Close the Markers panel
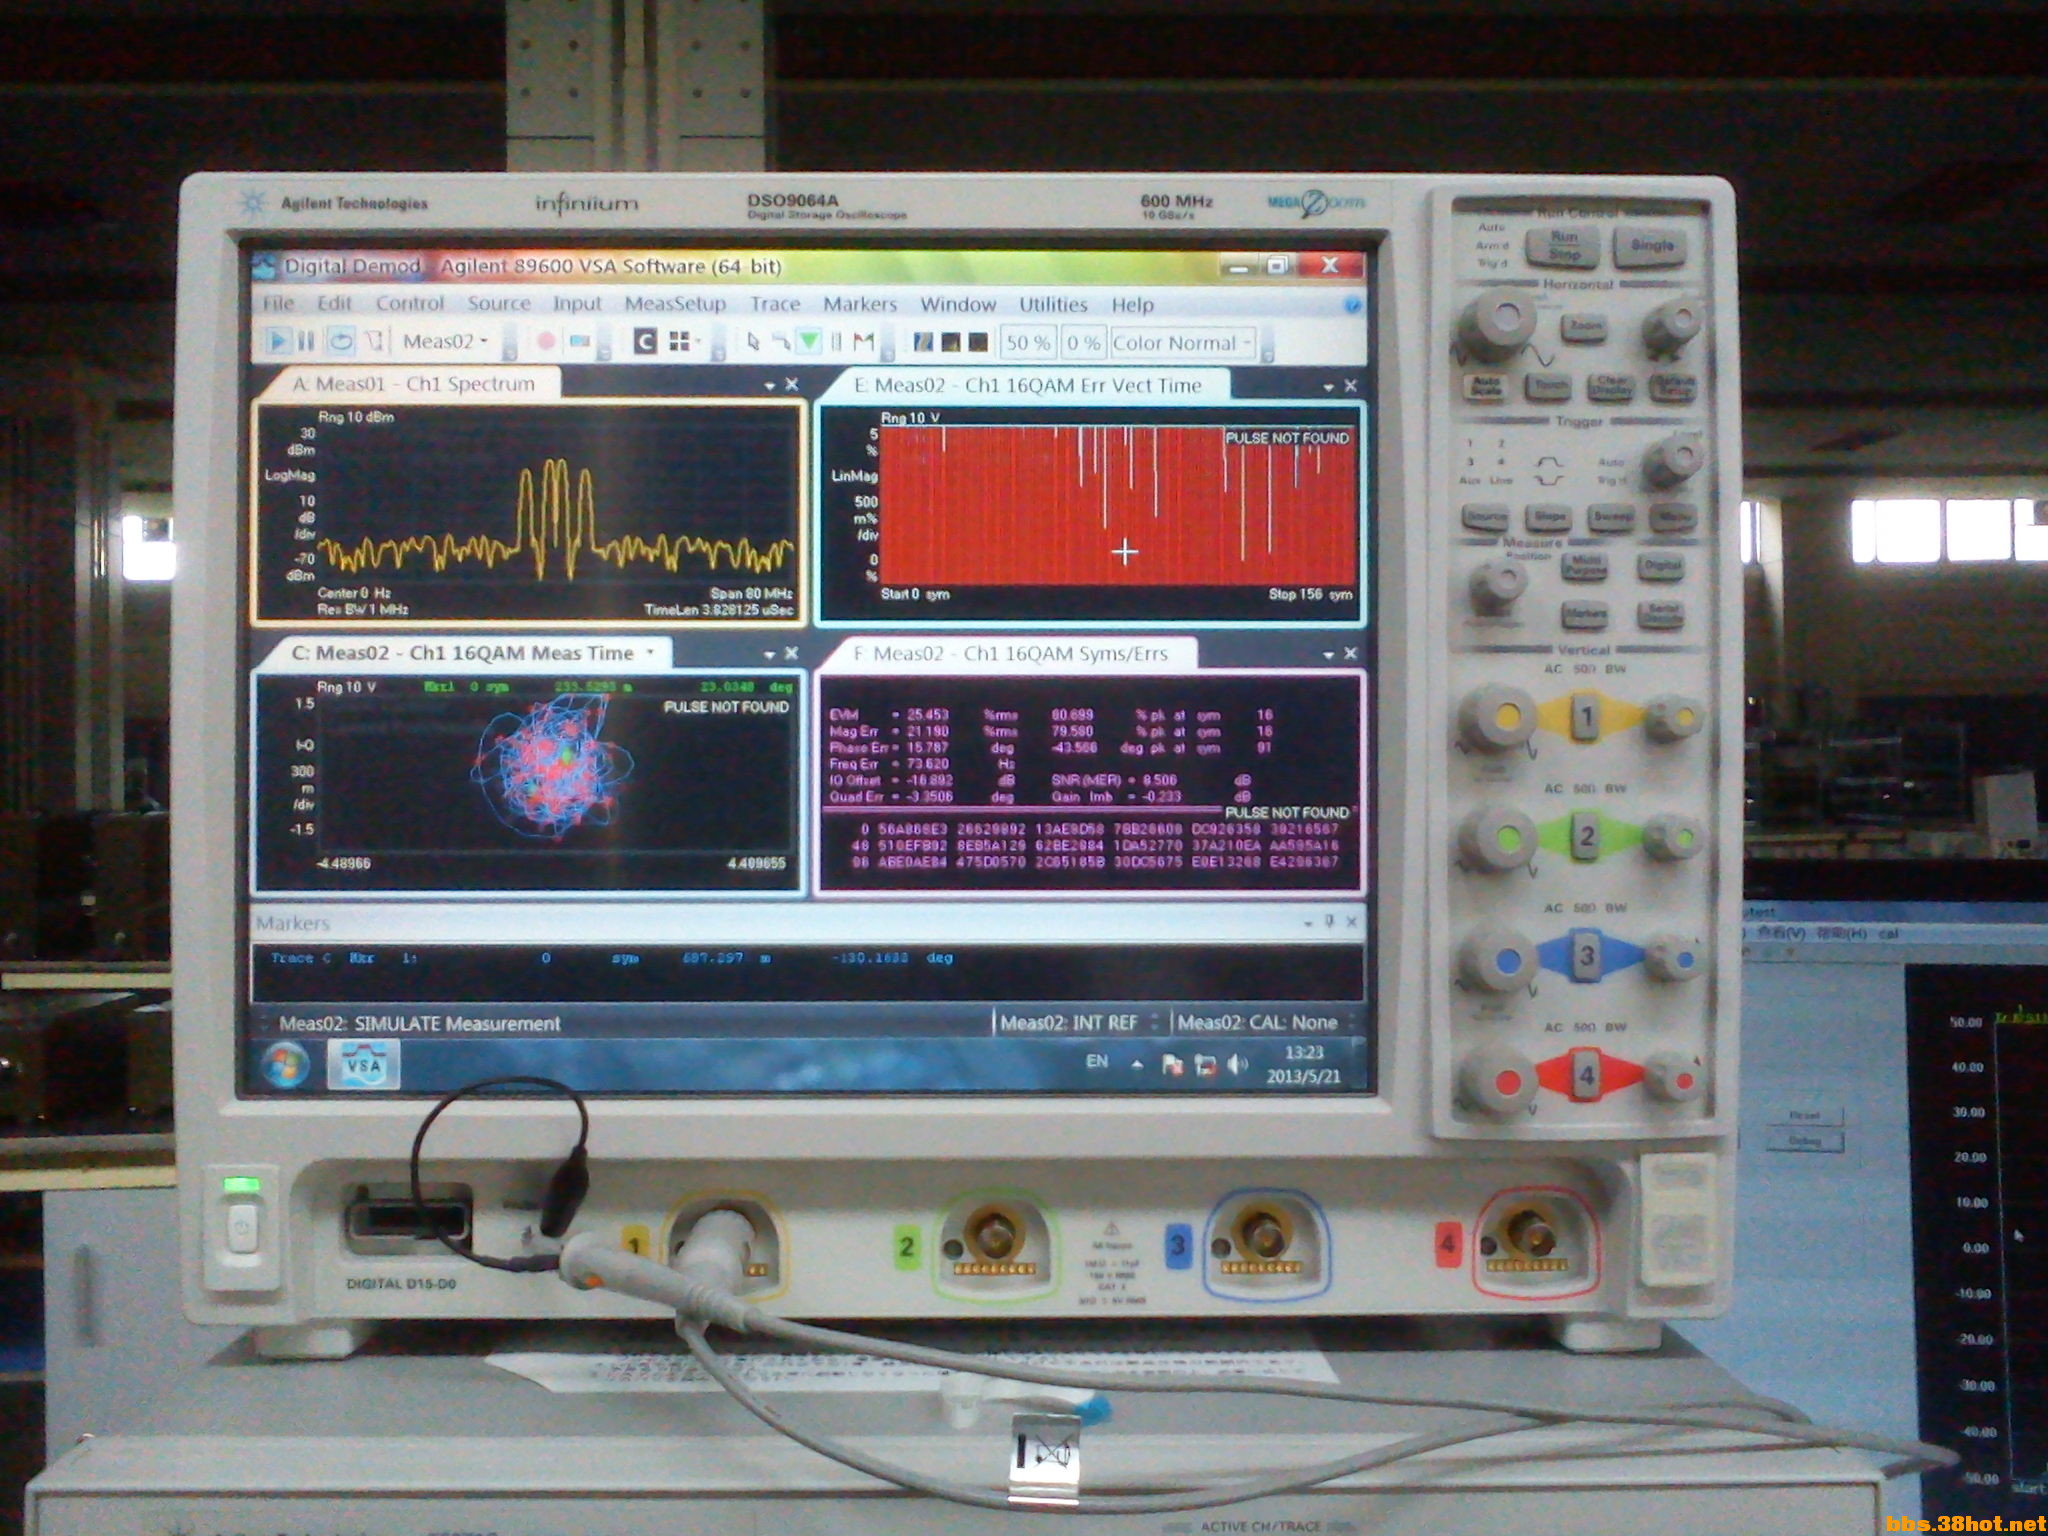The height and width of the screenshot is (1536, 2048). [x=1351, y=921]
